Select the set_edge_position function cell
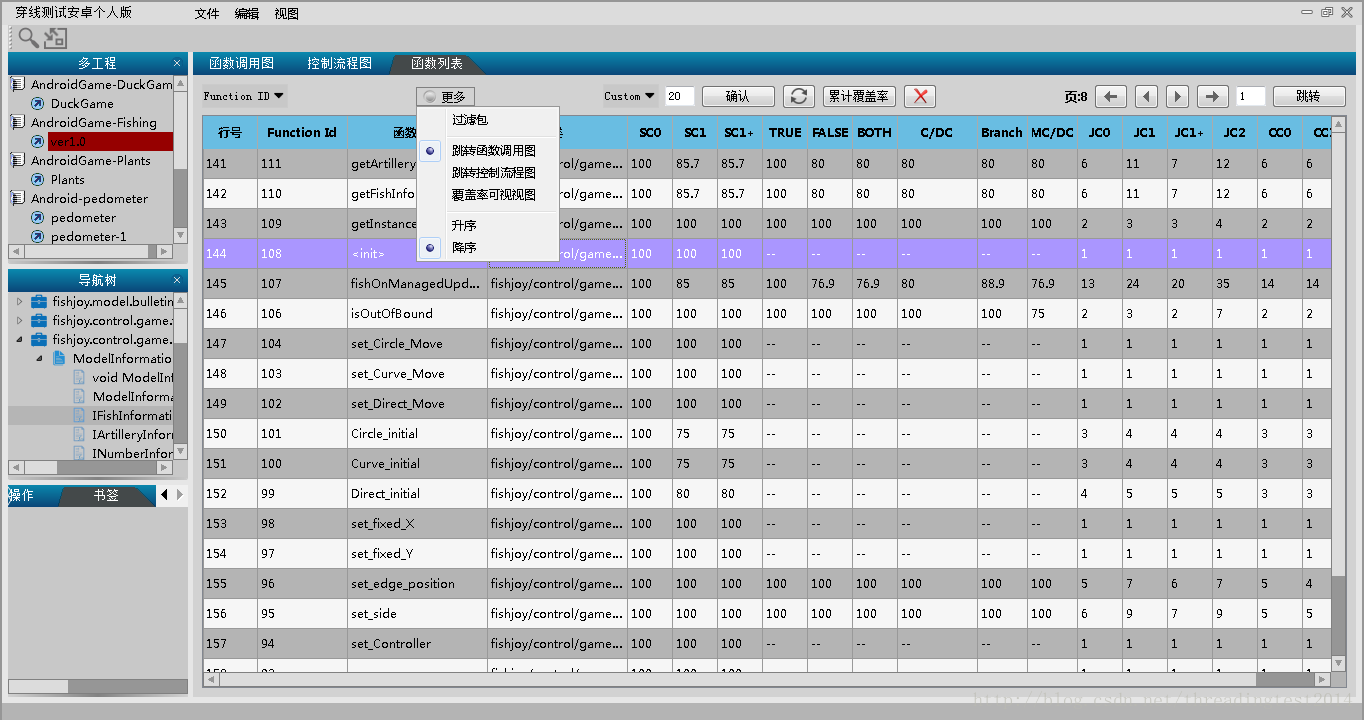 [417, 583]
